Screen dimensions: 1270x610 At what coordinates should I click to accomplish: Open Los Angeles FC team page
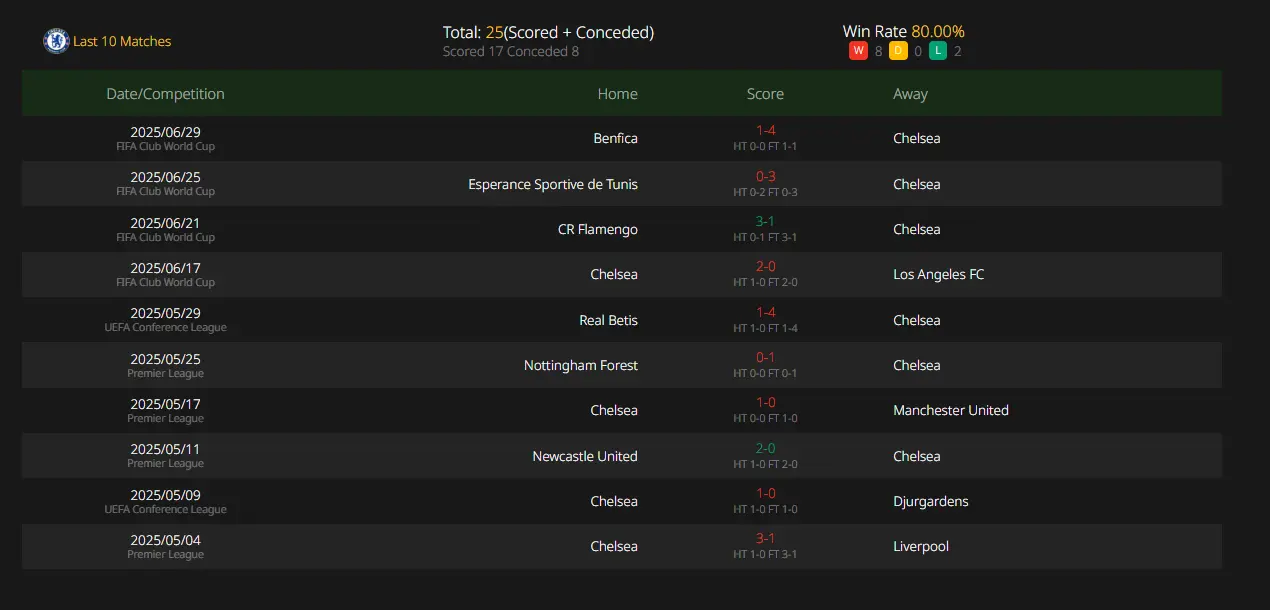(939, 274)
